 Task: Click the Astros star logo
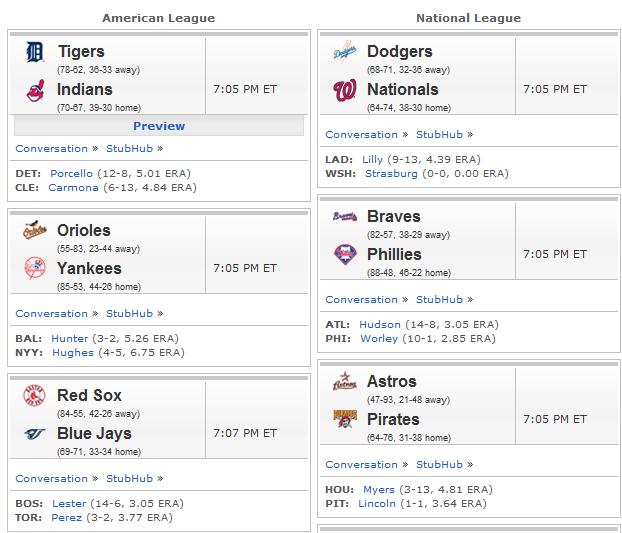[x=345, y=381]
